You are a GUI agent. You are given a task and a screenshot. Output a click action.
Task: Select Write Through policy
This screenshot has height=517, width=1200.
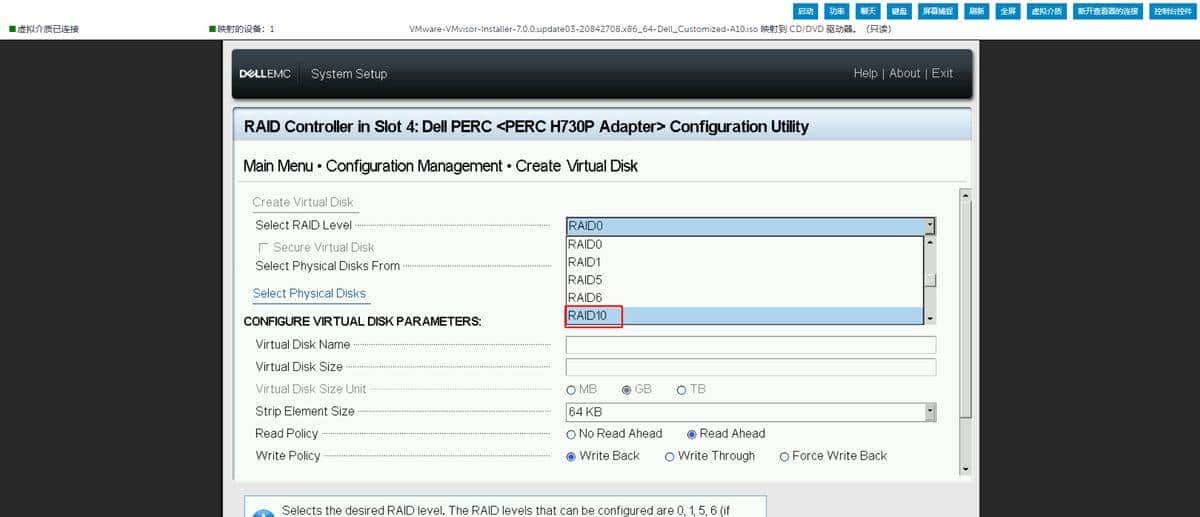click(669, 456)
